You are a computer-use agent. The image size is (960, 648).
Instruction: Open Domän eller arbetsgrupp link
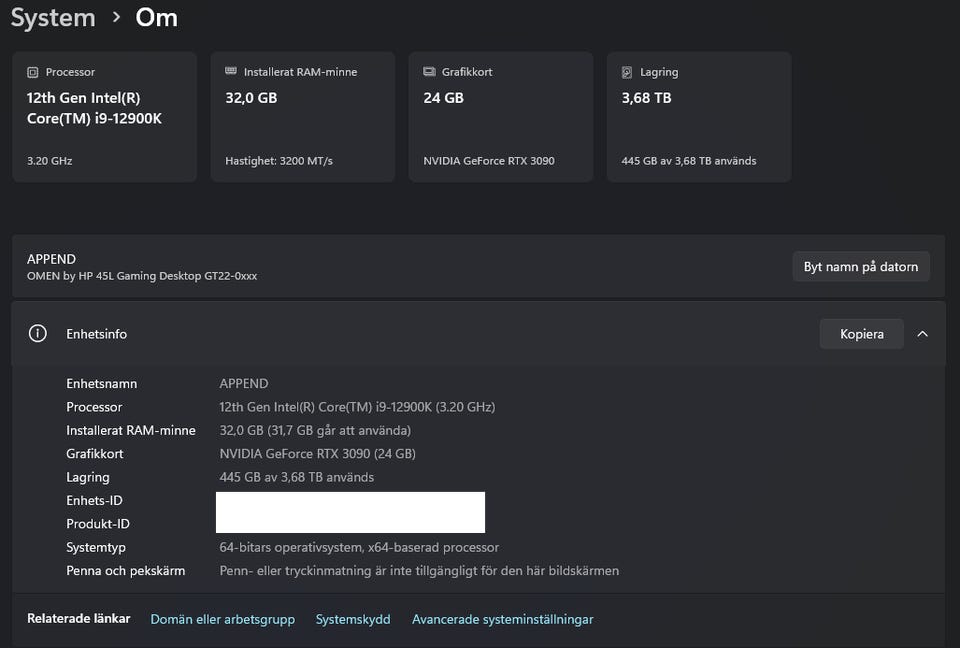click(223, 619)
